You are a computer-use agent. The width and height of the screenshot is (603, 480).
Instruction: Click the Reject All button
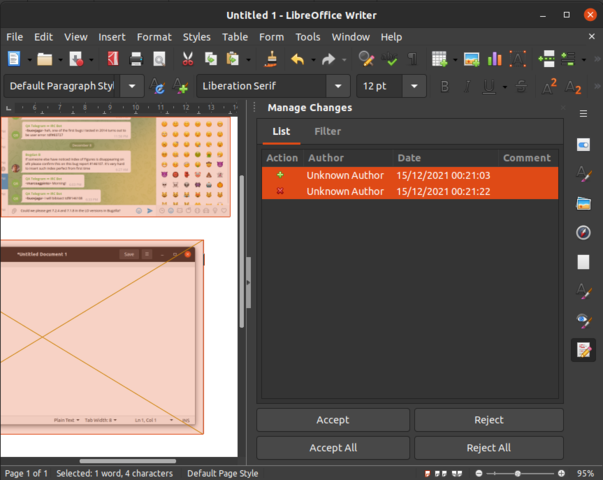[x=489, y=448]
